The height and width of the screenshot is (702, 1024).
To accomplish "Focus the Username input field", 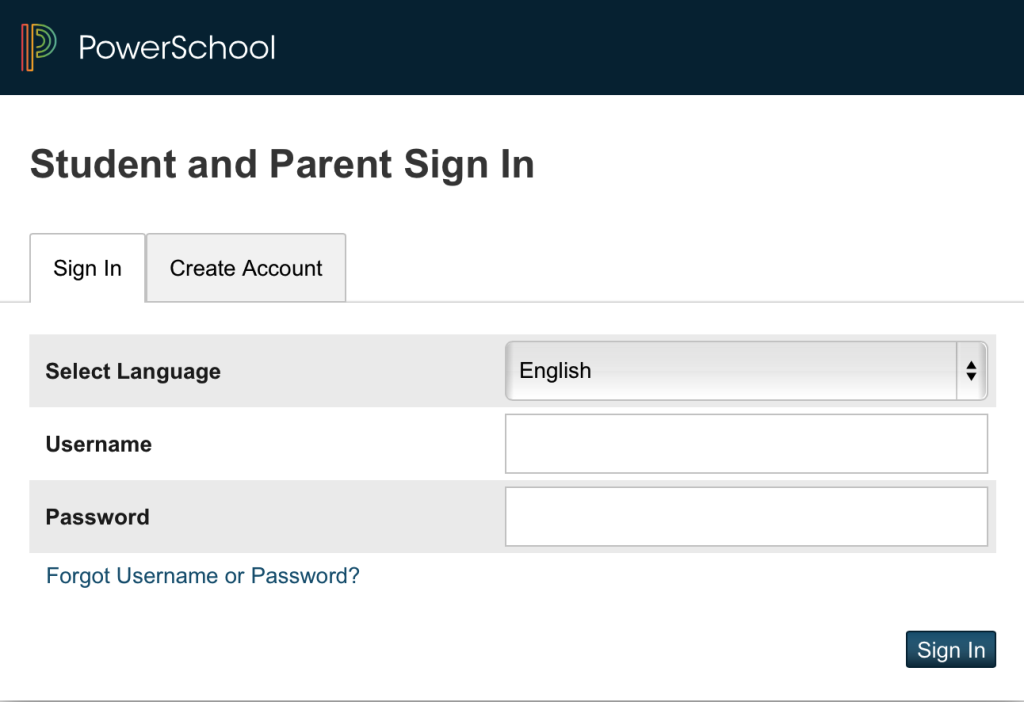I will point(746,444).
